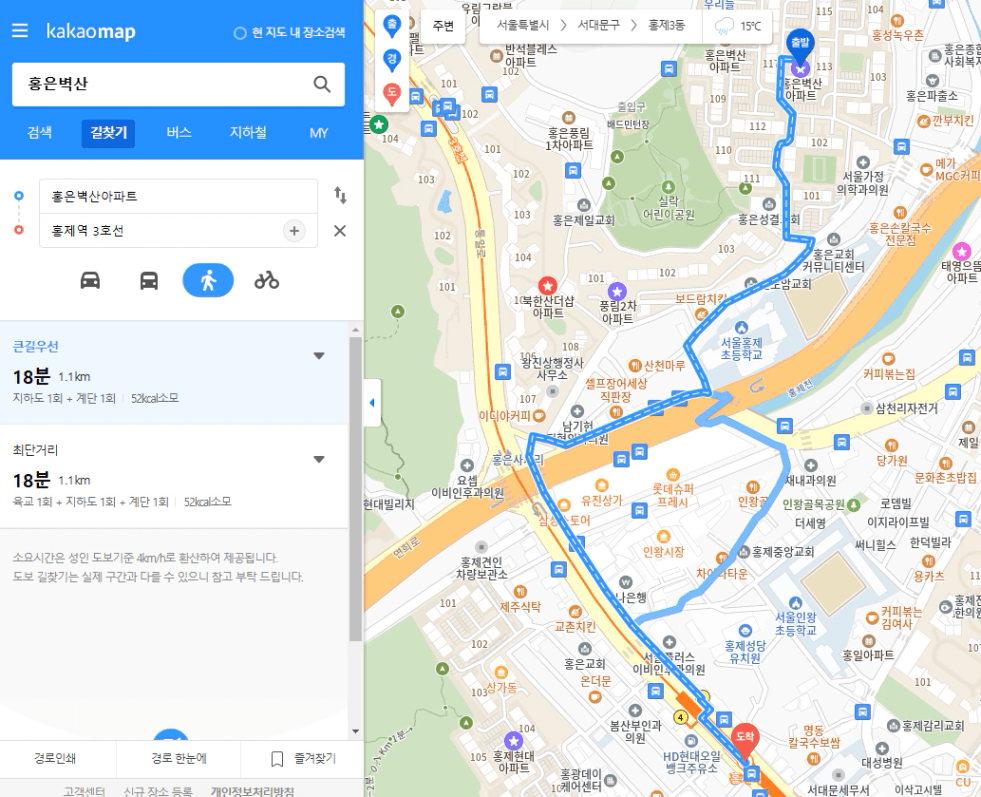The width and height of the screenshot is (981, 797).
Task: Click the 홍제현대아파트 purple star marker
Action: (513, 741)
